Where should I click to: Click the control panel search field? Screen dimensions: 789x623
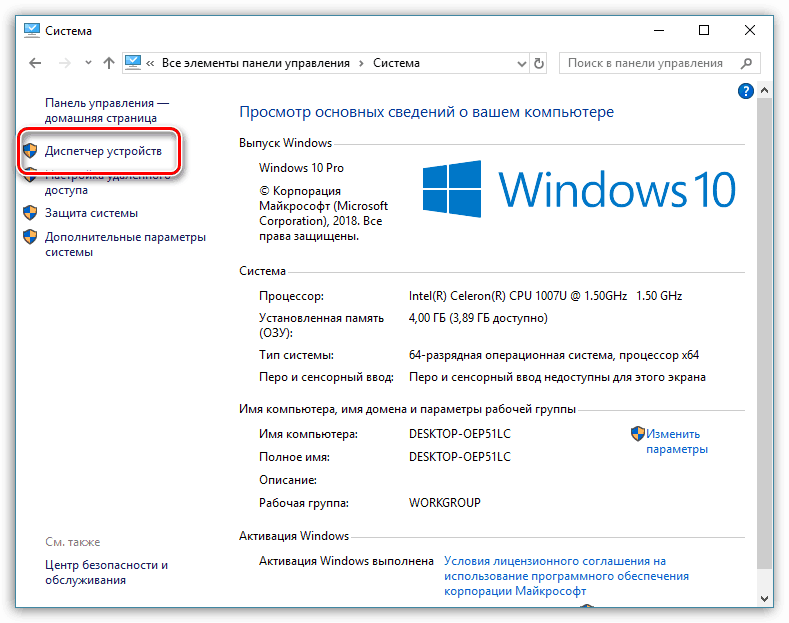(x=660, y=63)
